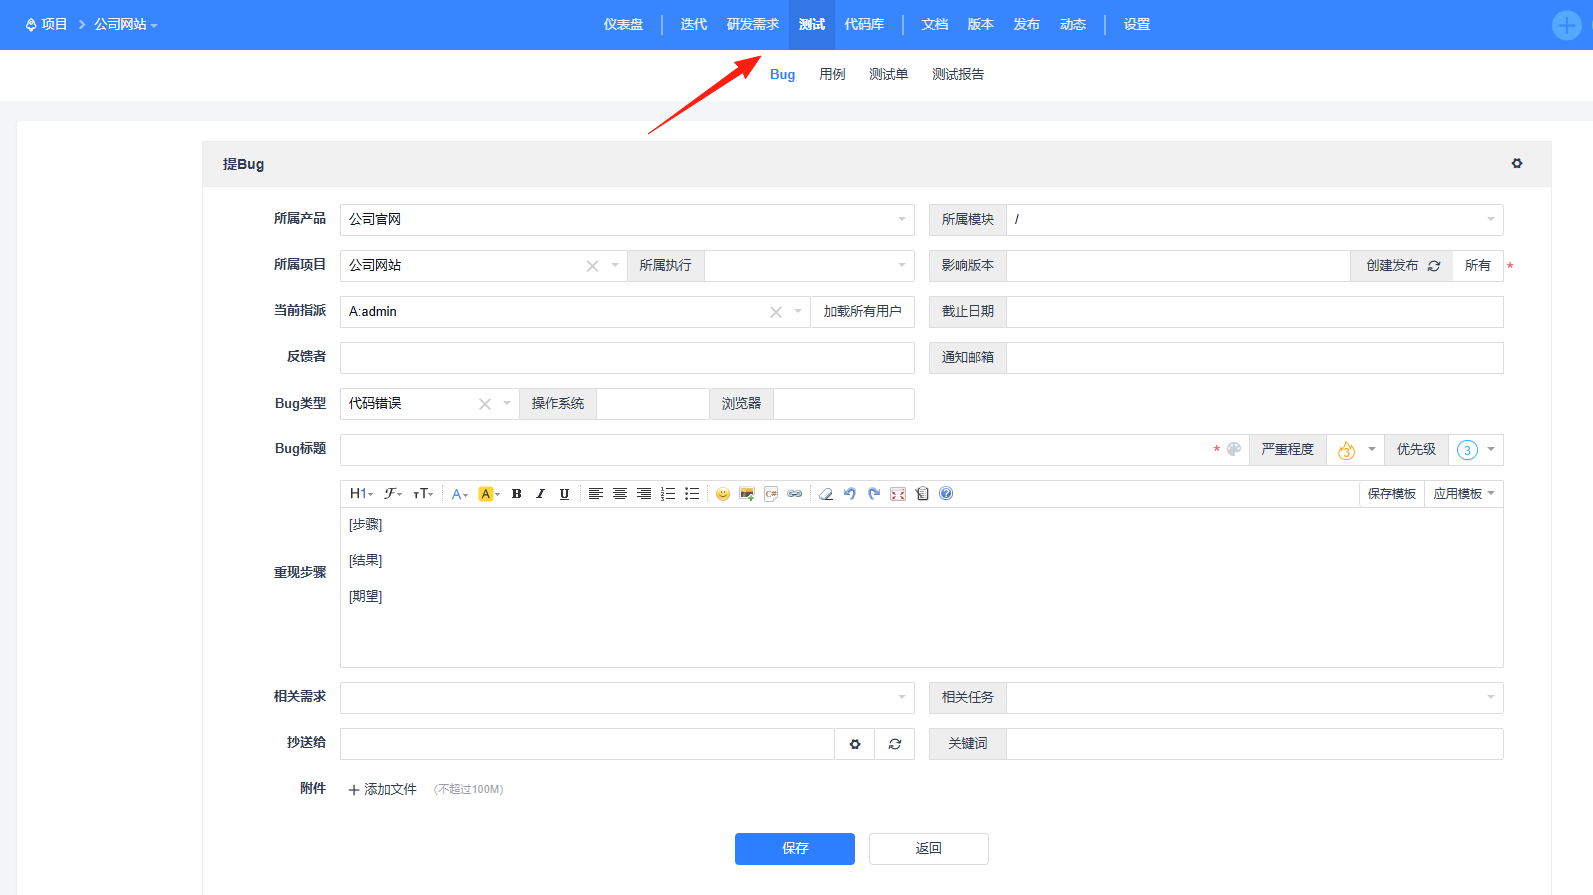The image size is (1593, 895).
Task: Open the 公司网站 project switcher
Action: point(126,24)
